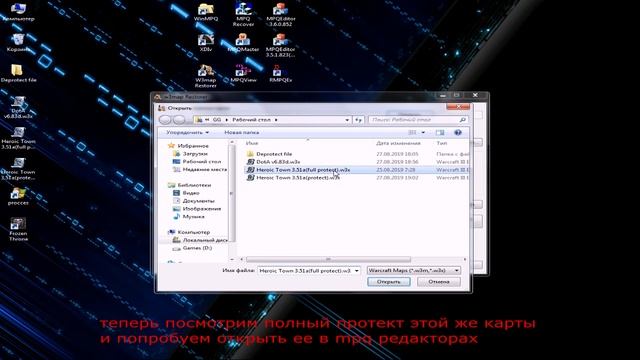
Task: Click the file name input field
Action: pos(305,271)
